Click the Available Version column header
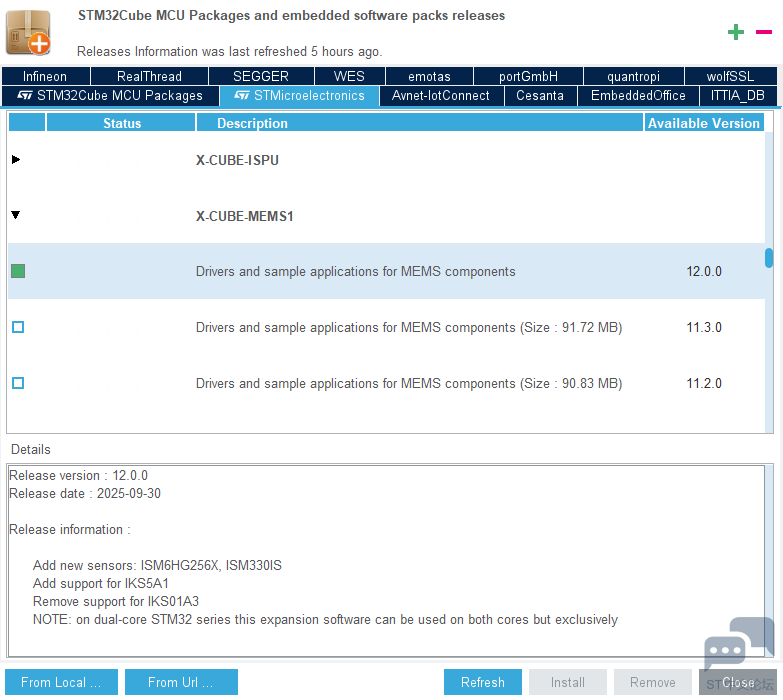 703,123
